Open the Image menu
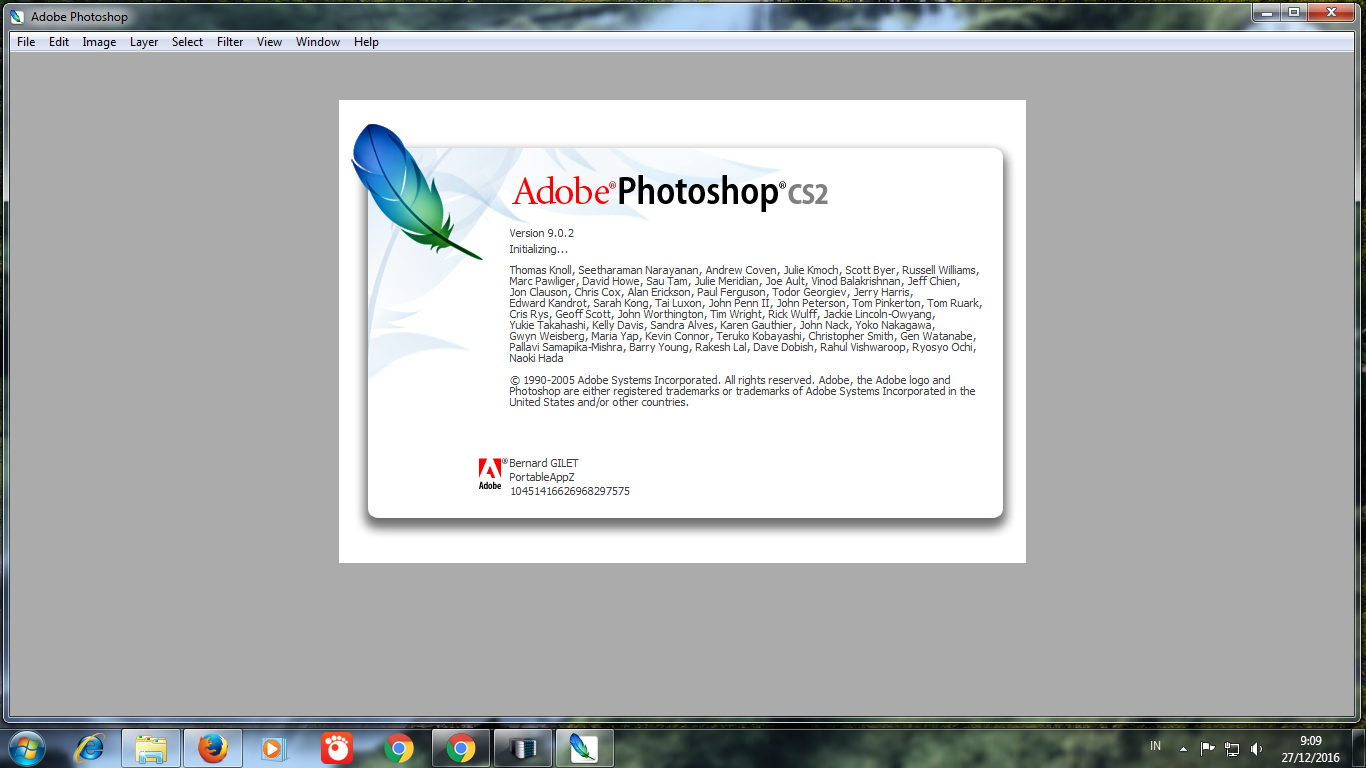 [99, 42]
